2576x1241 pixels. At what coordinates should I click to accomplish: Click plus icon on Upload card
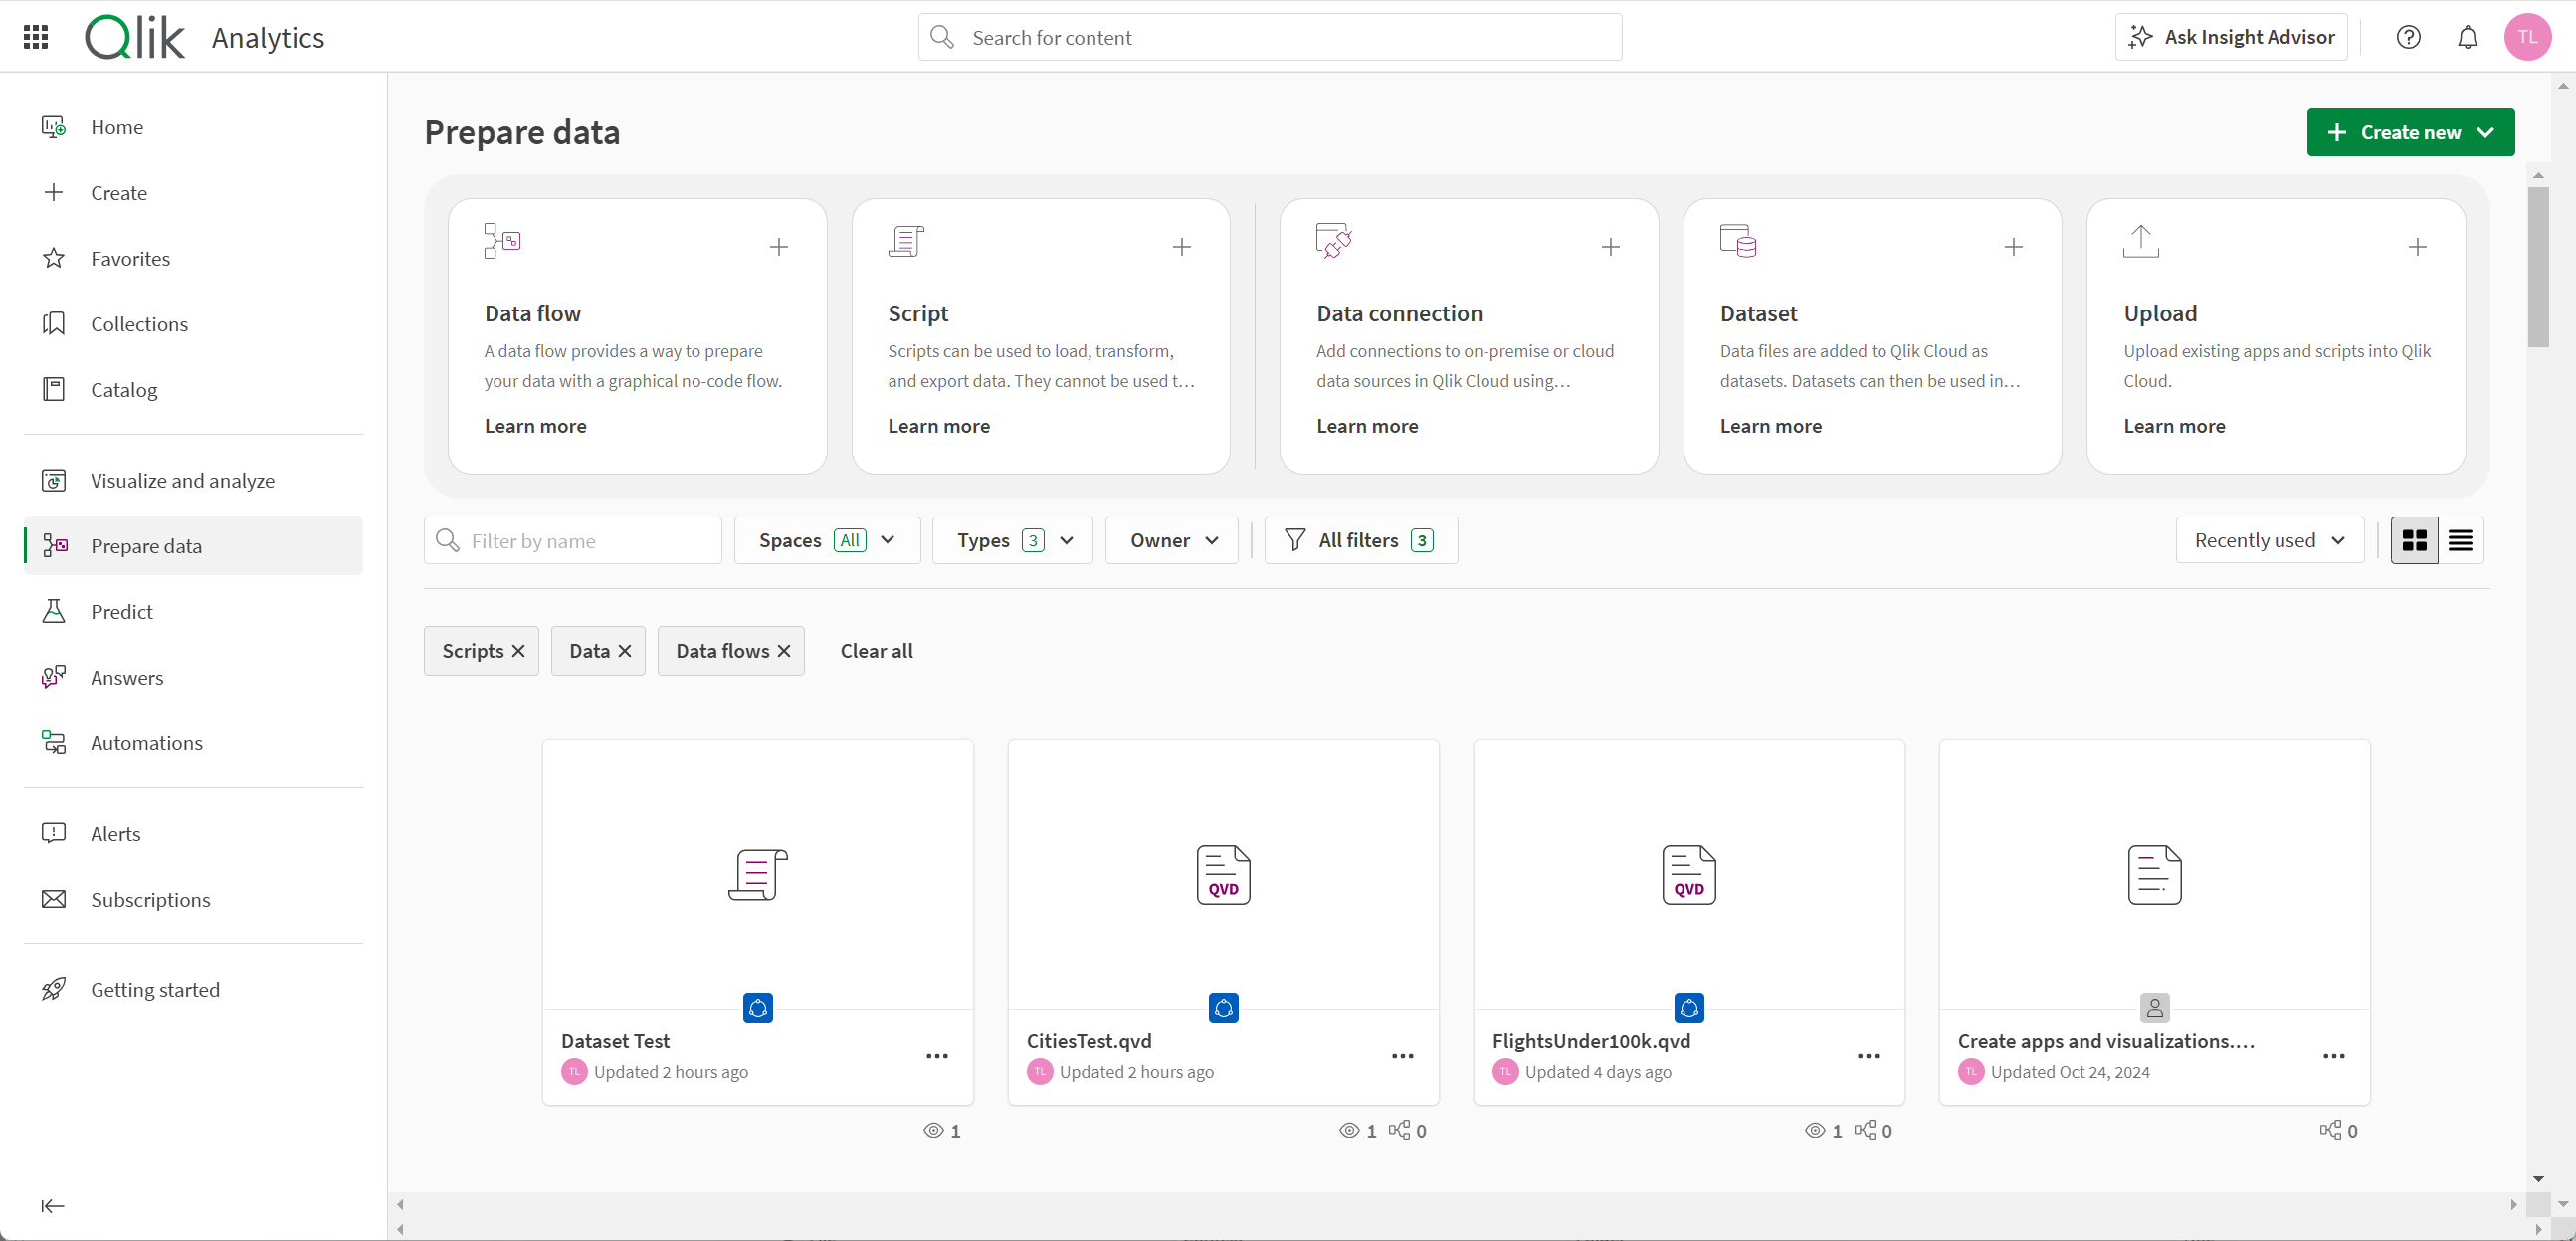pos(2417,246)
